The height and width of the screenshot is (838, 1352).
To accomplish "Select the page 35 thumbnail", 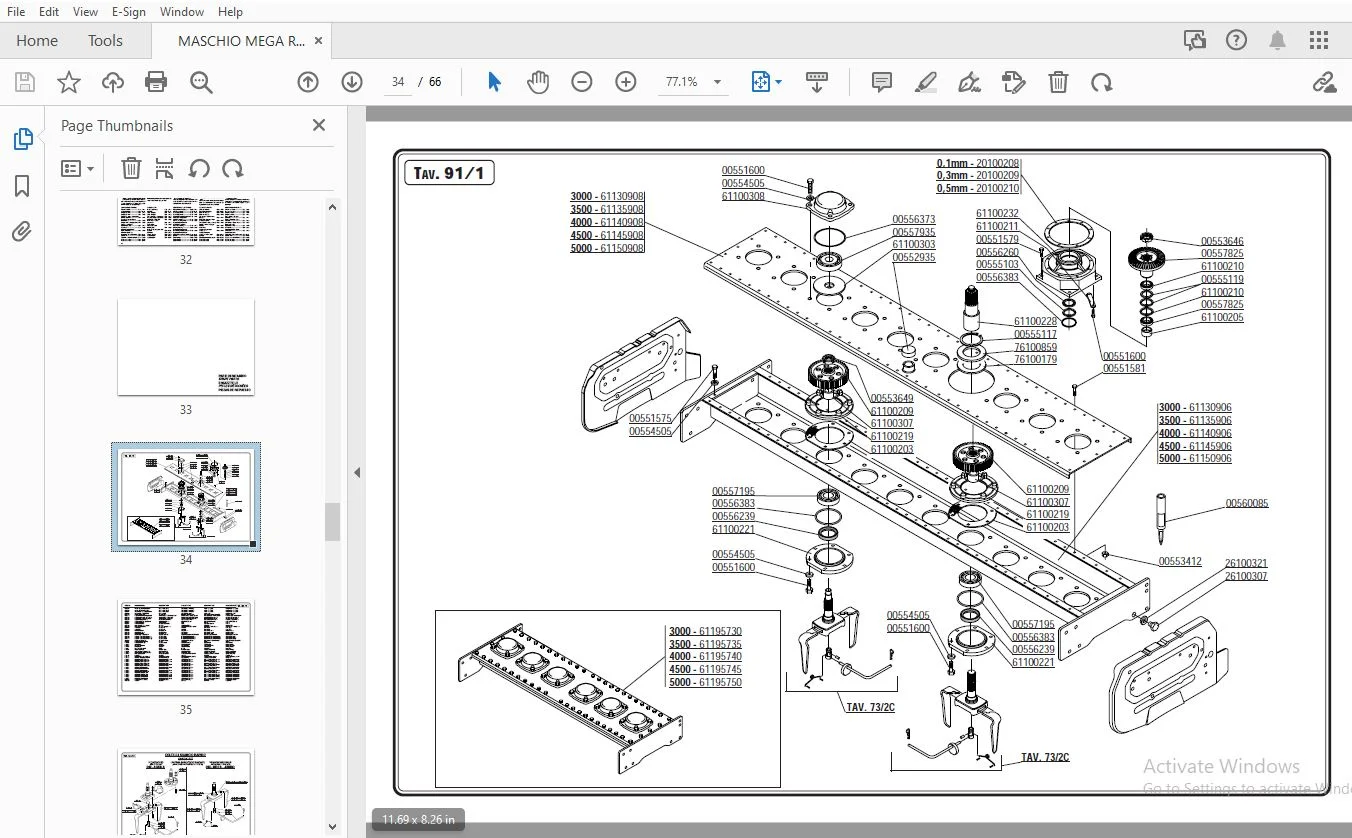I will click(186, 647).
